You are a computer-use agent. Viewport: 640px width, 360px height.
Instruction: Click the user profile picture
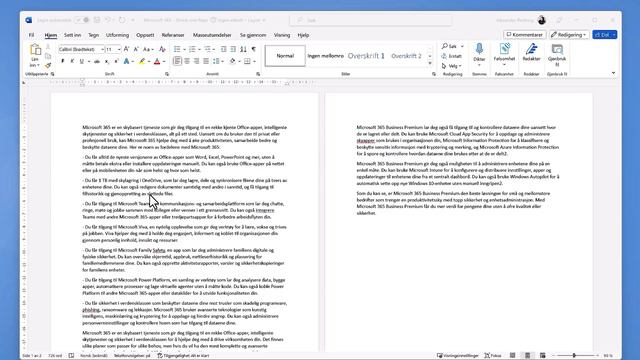coord(542,20)
